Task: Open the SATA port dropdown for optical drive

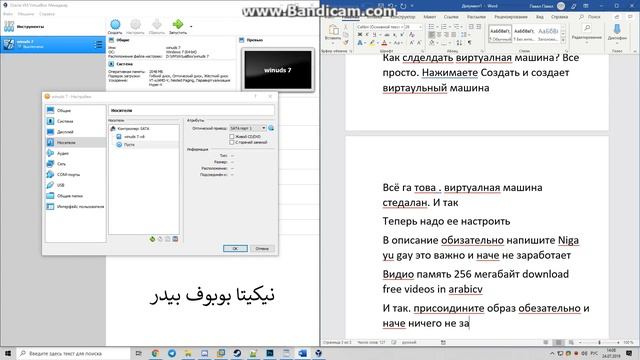Action: (x=248, y=128)
